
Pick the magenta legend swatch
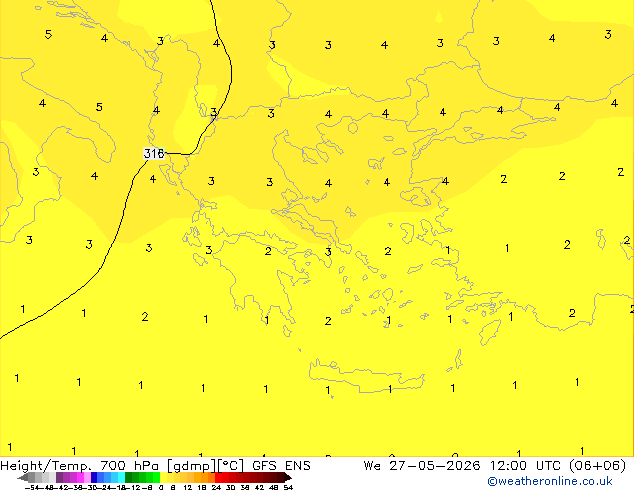point(80,477)
